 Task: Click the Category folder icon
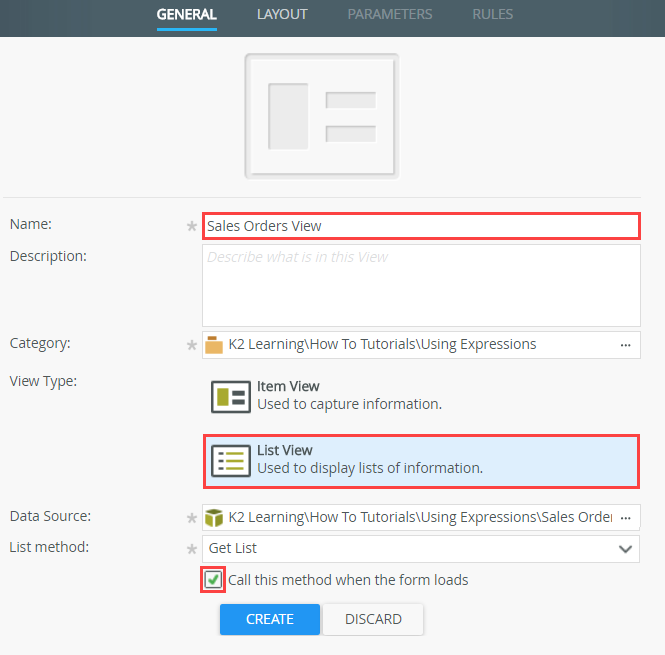[x=214, y=345]
